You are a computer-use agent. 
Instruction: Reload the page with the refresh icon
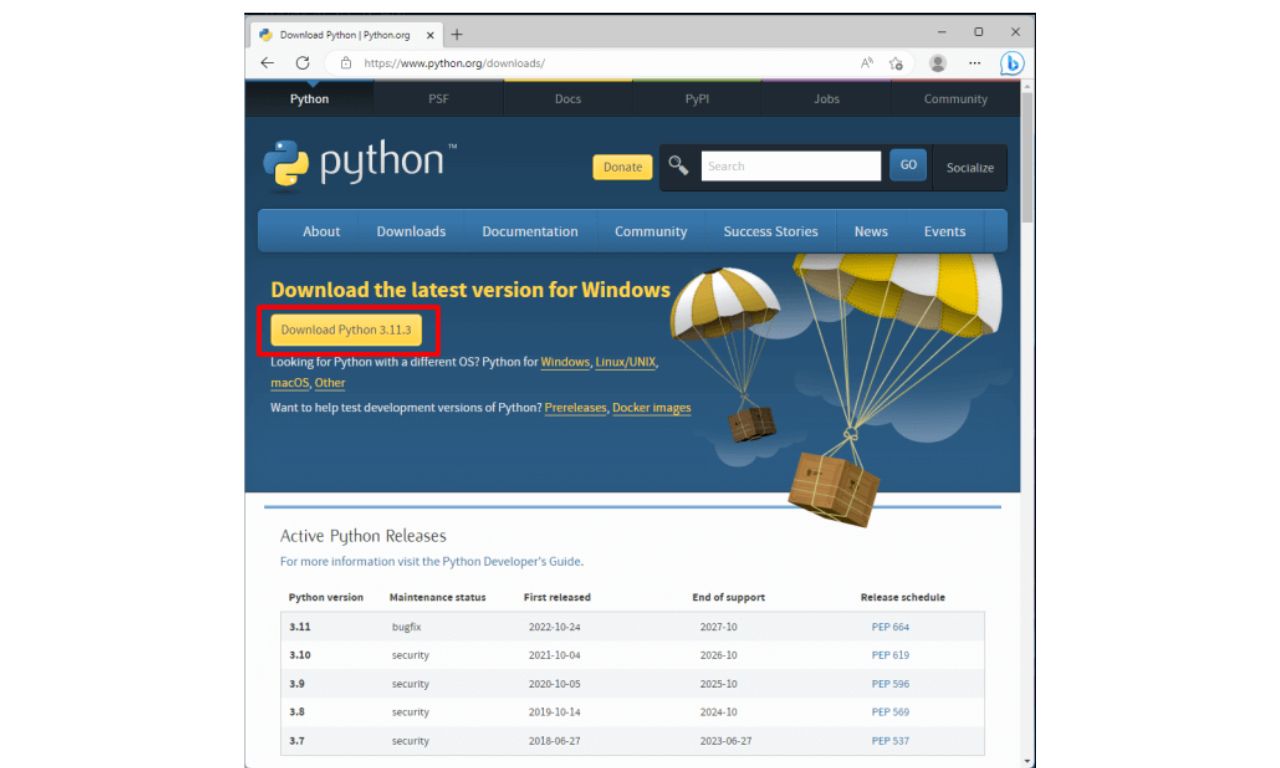tap(303, 63)
